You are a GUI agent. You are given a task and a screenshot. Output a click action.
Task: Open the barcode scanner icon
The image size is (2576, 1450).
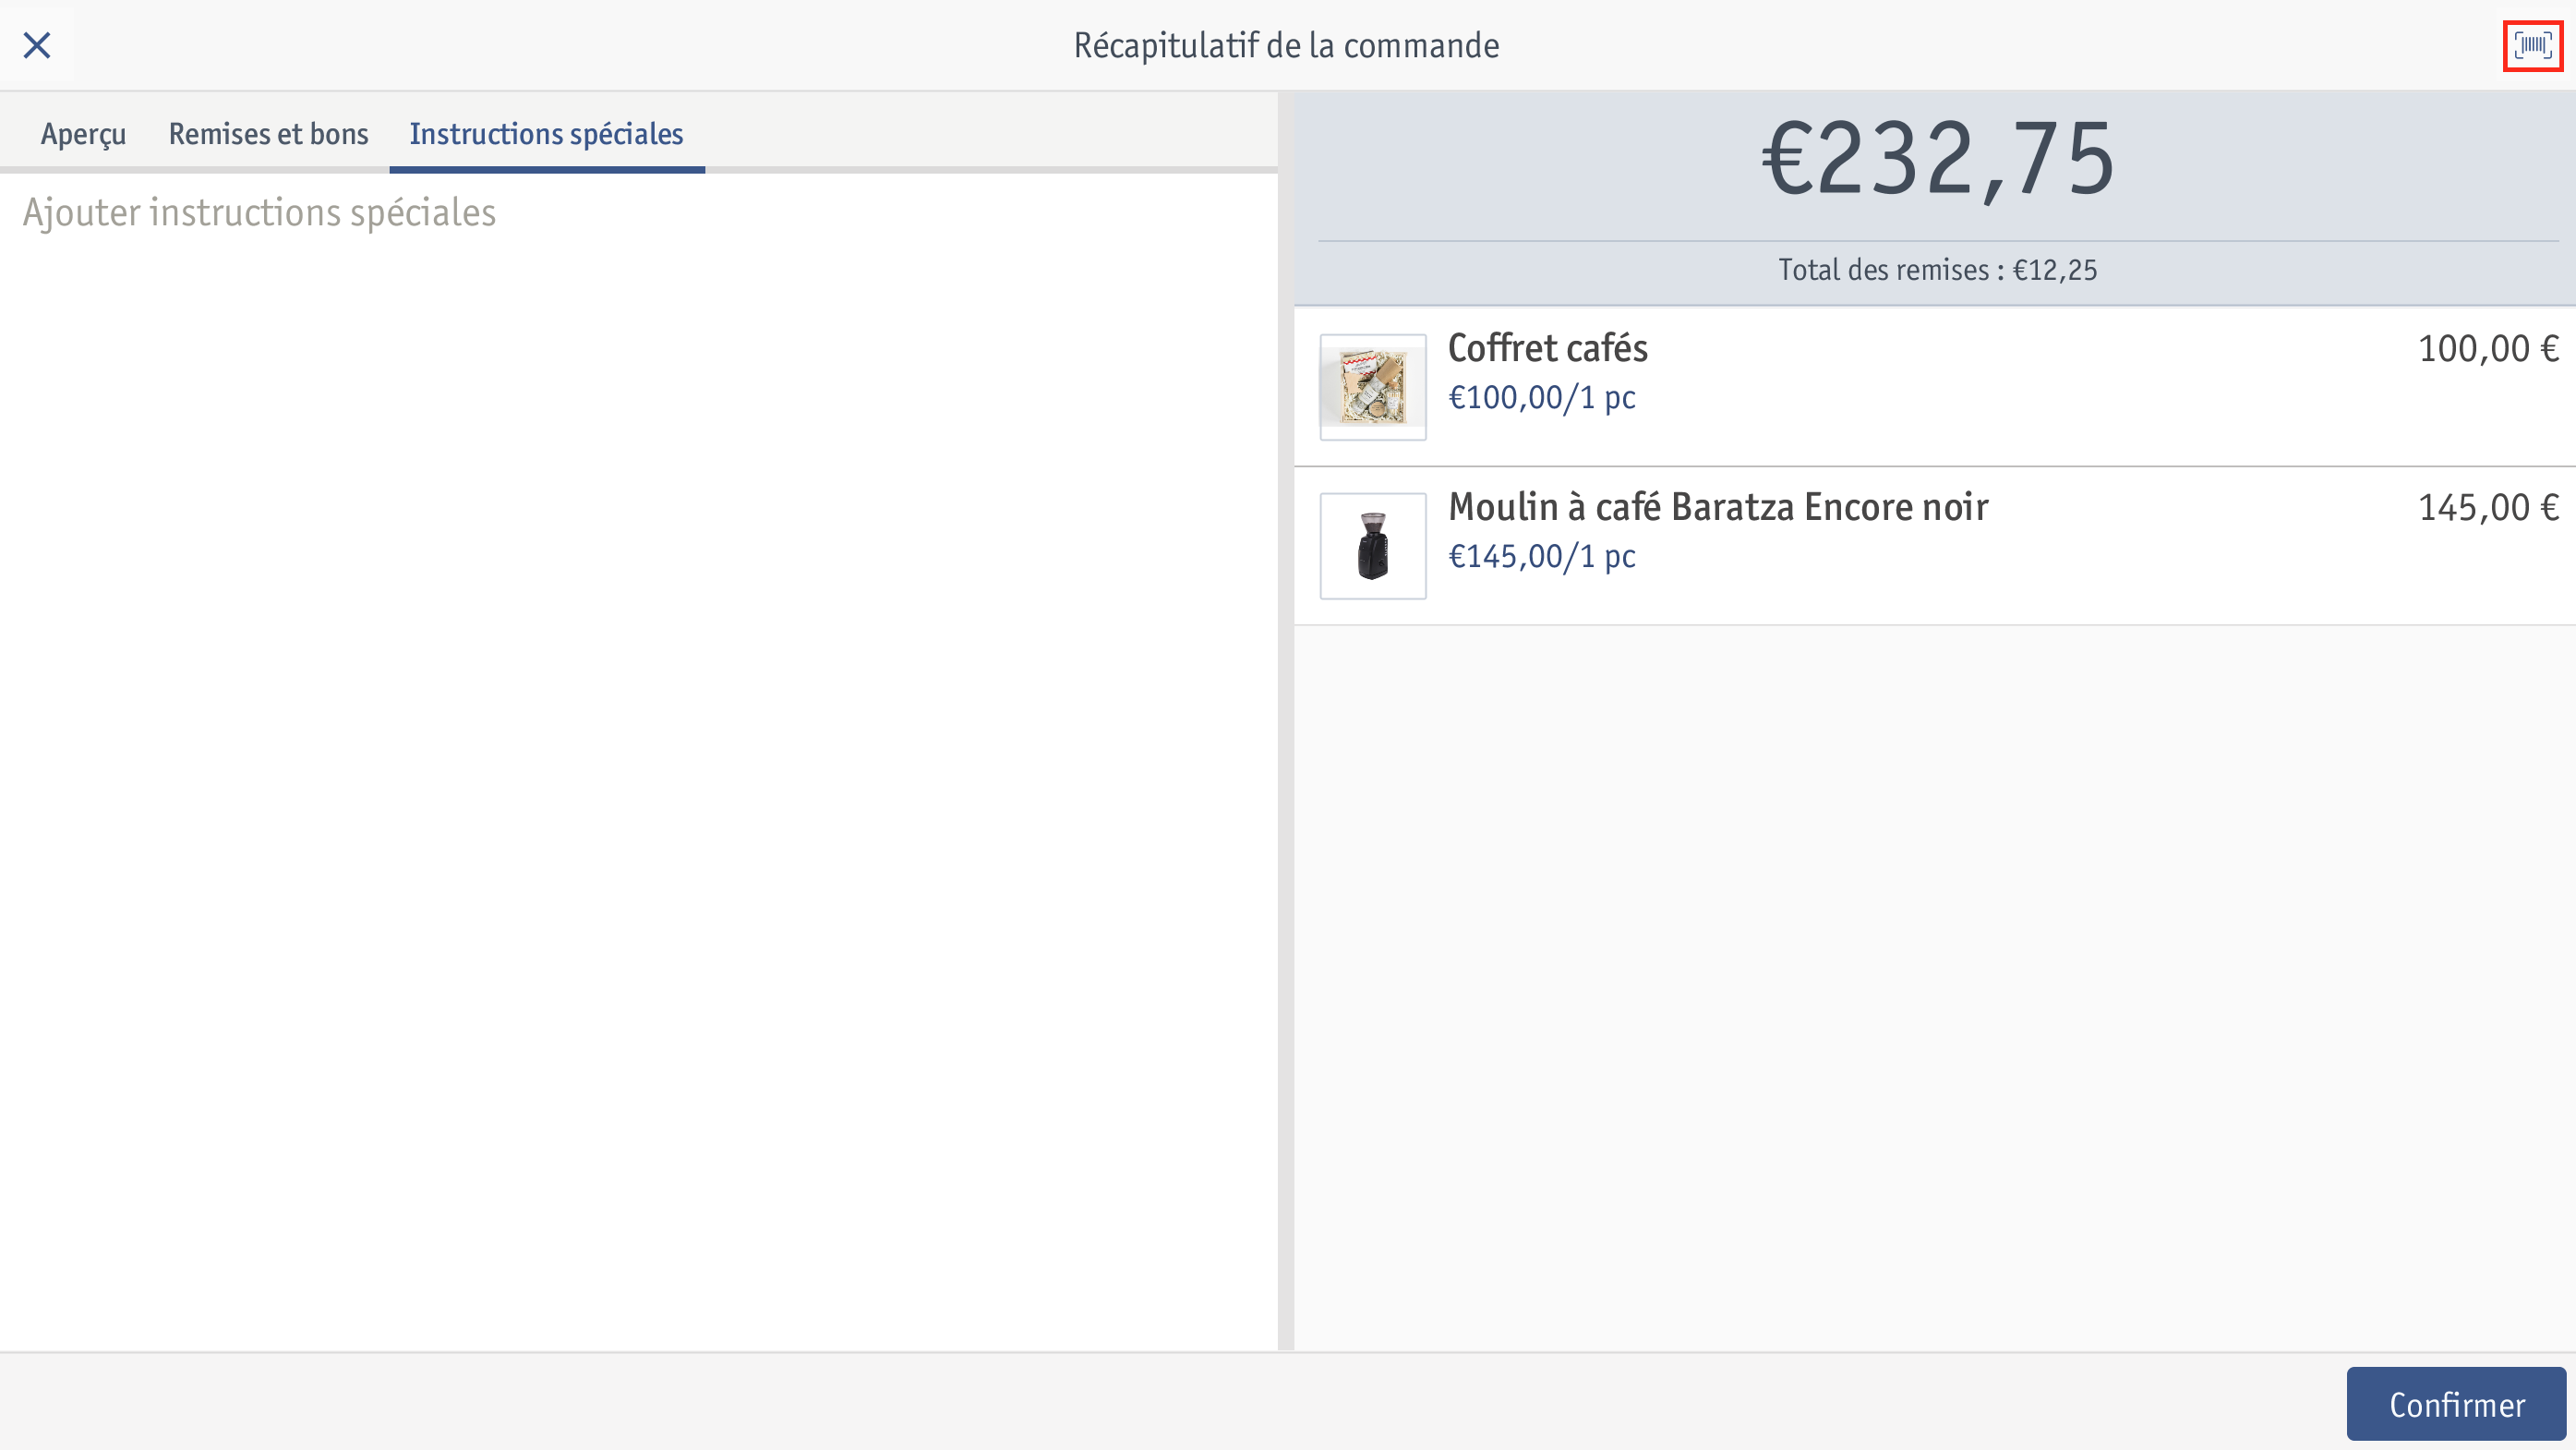pyautogui.click(x=2533, y=45)
